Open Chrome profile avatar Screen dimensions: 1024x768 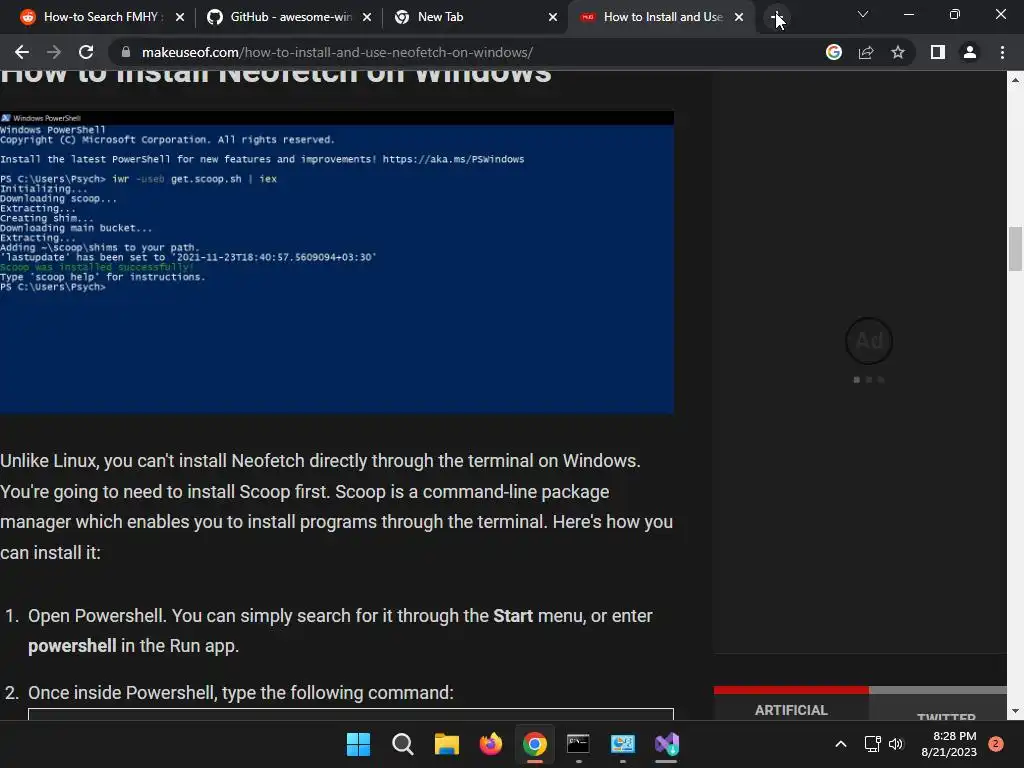coord(970,52)
